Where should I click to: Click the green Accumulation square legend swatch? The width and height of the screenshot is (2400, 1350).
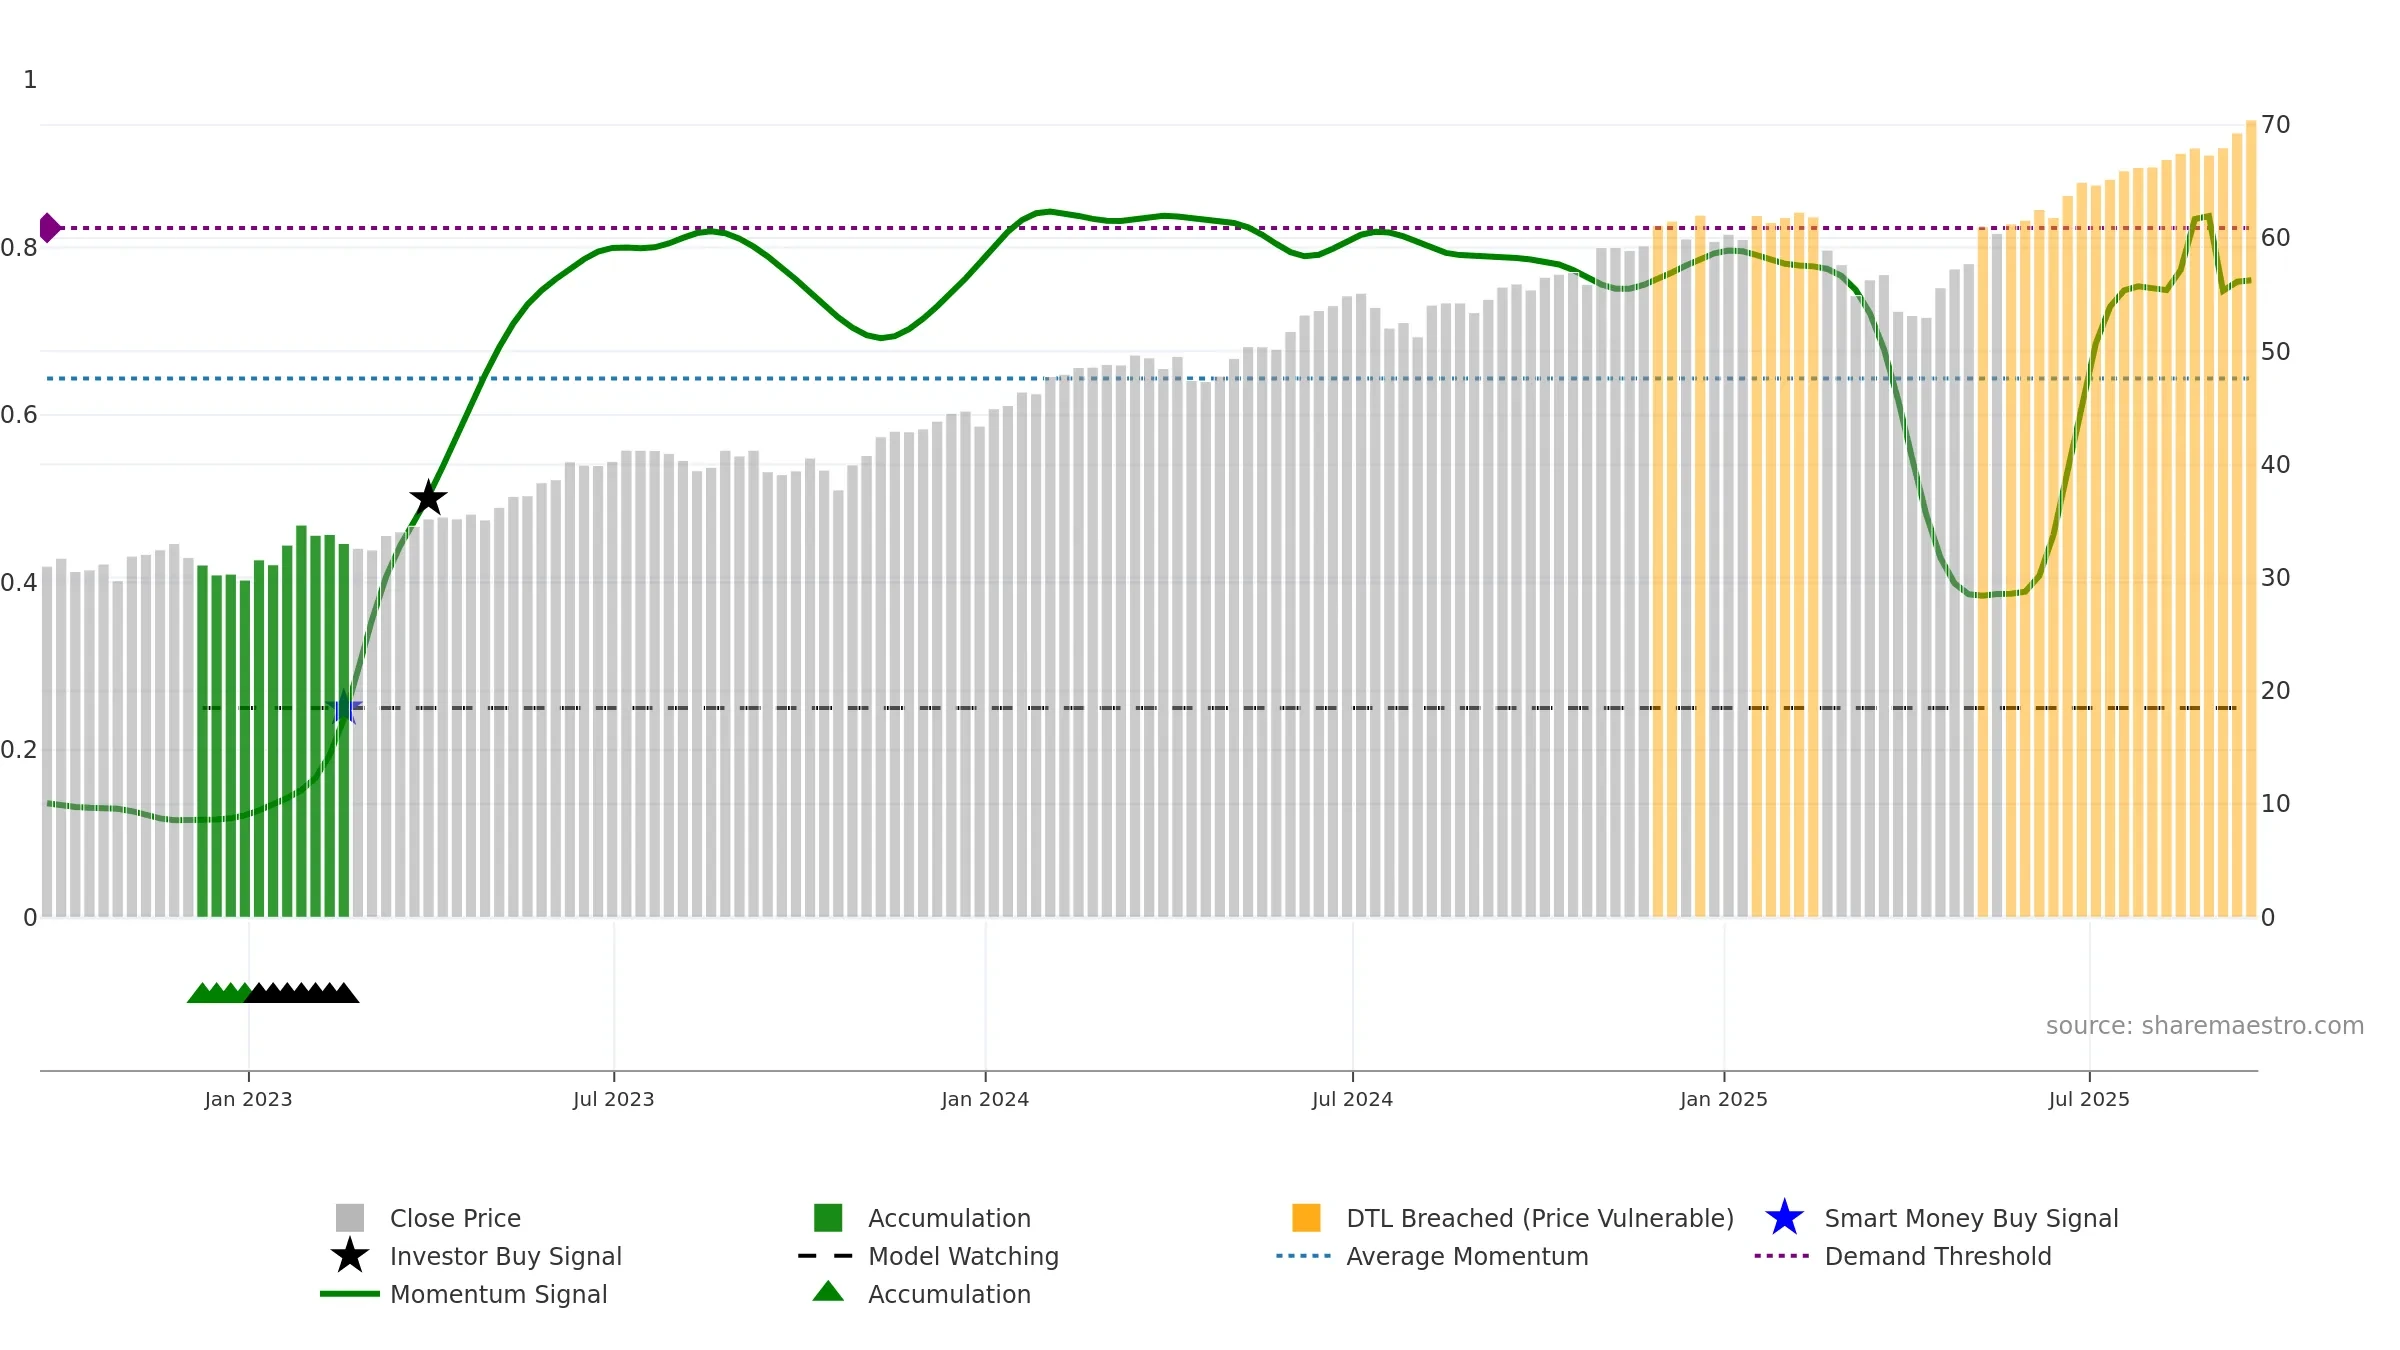pos(828,1218)
